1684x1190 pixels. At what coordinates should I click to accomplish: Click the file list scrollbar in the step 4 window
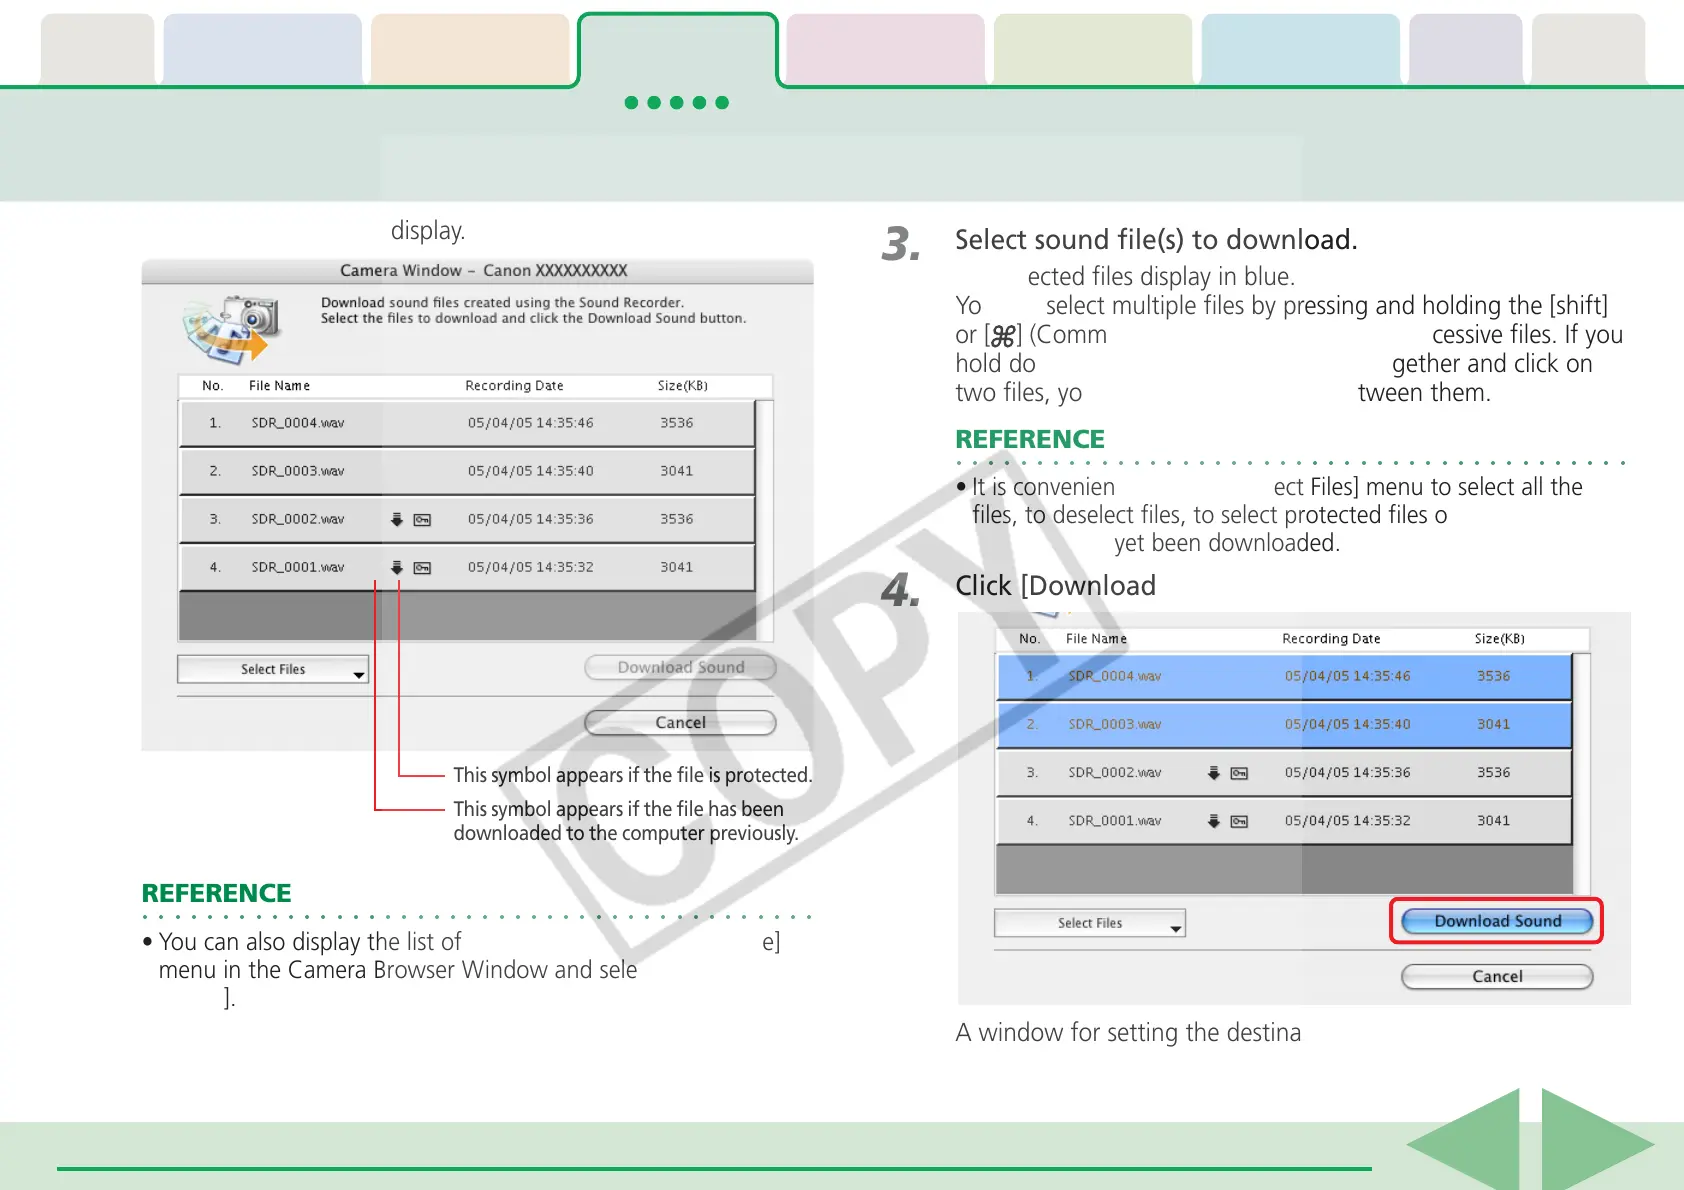(x=1582, y=774)
